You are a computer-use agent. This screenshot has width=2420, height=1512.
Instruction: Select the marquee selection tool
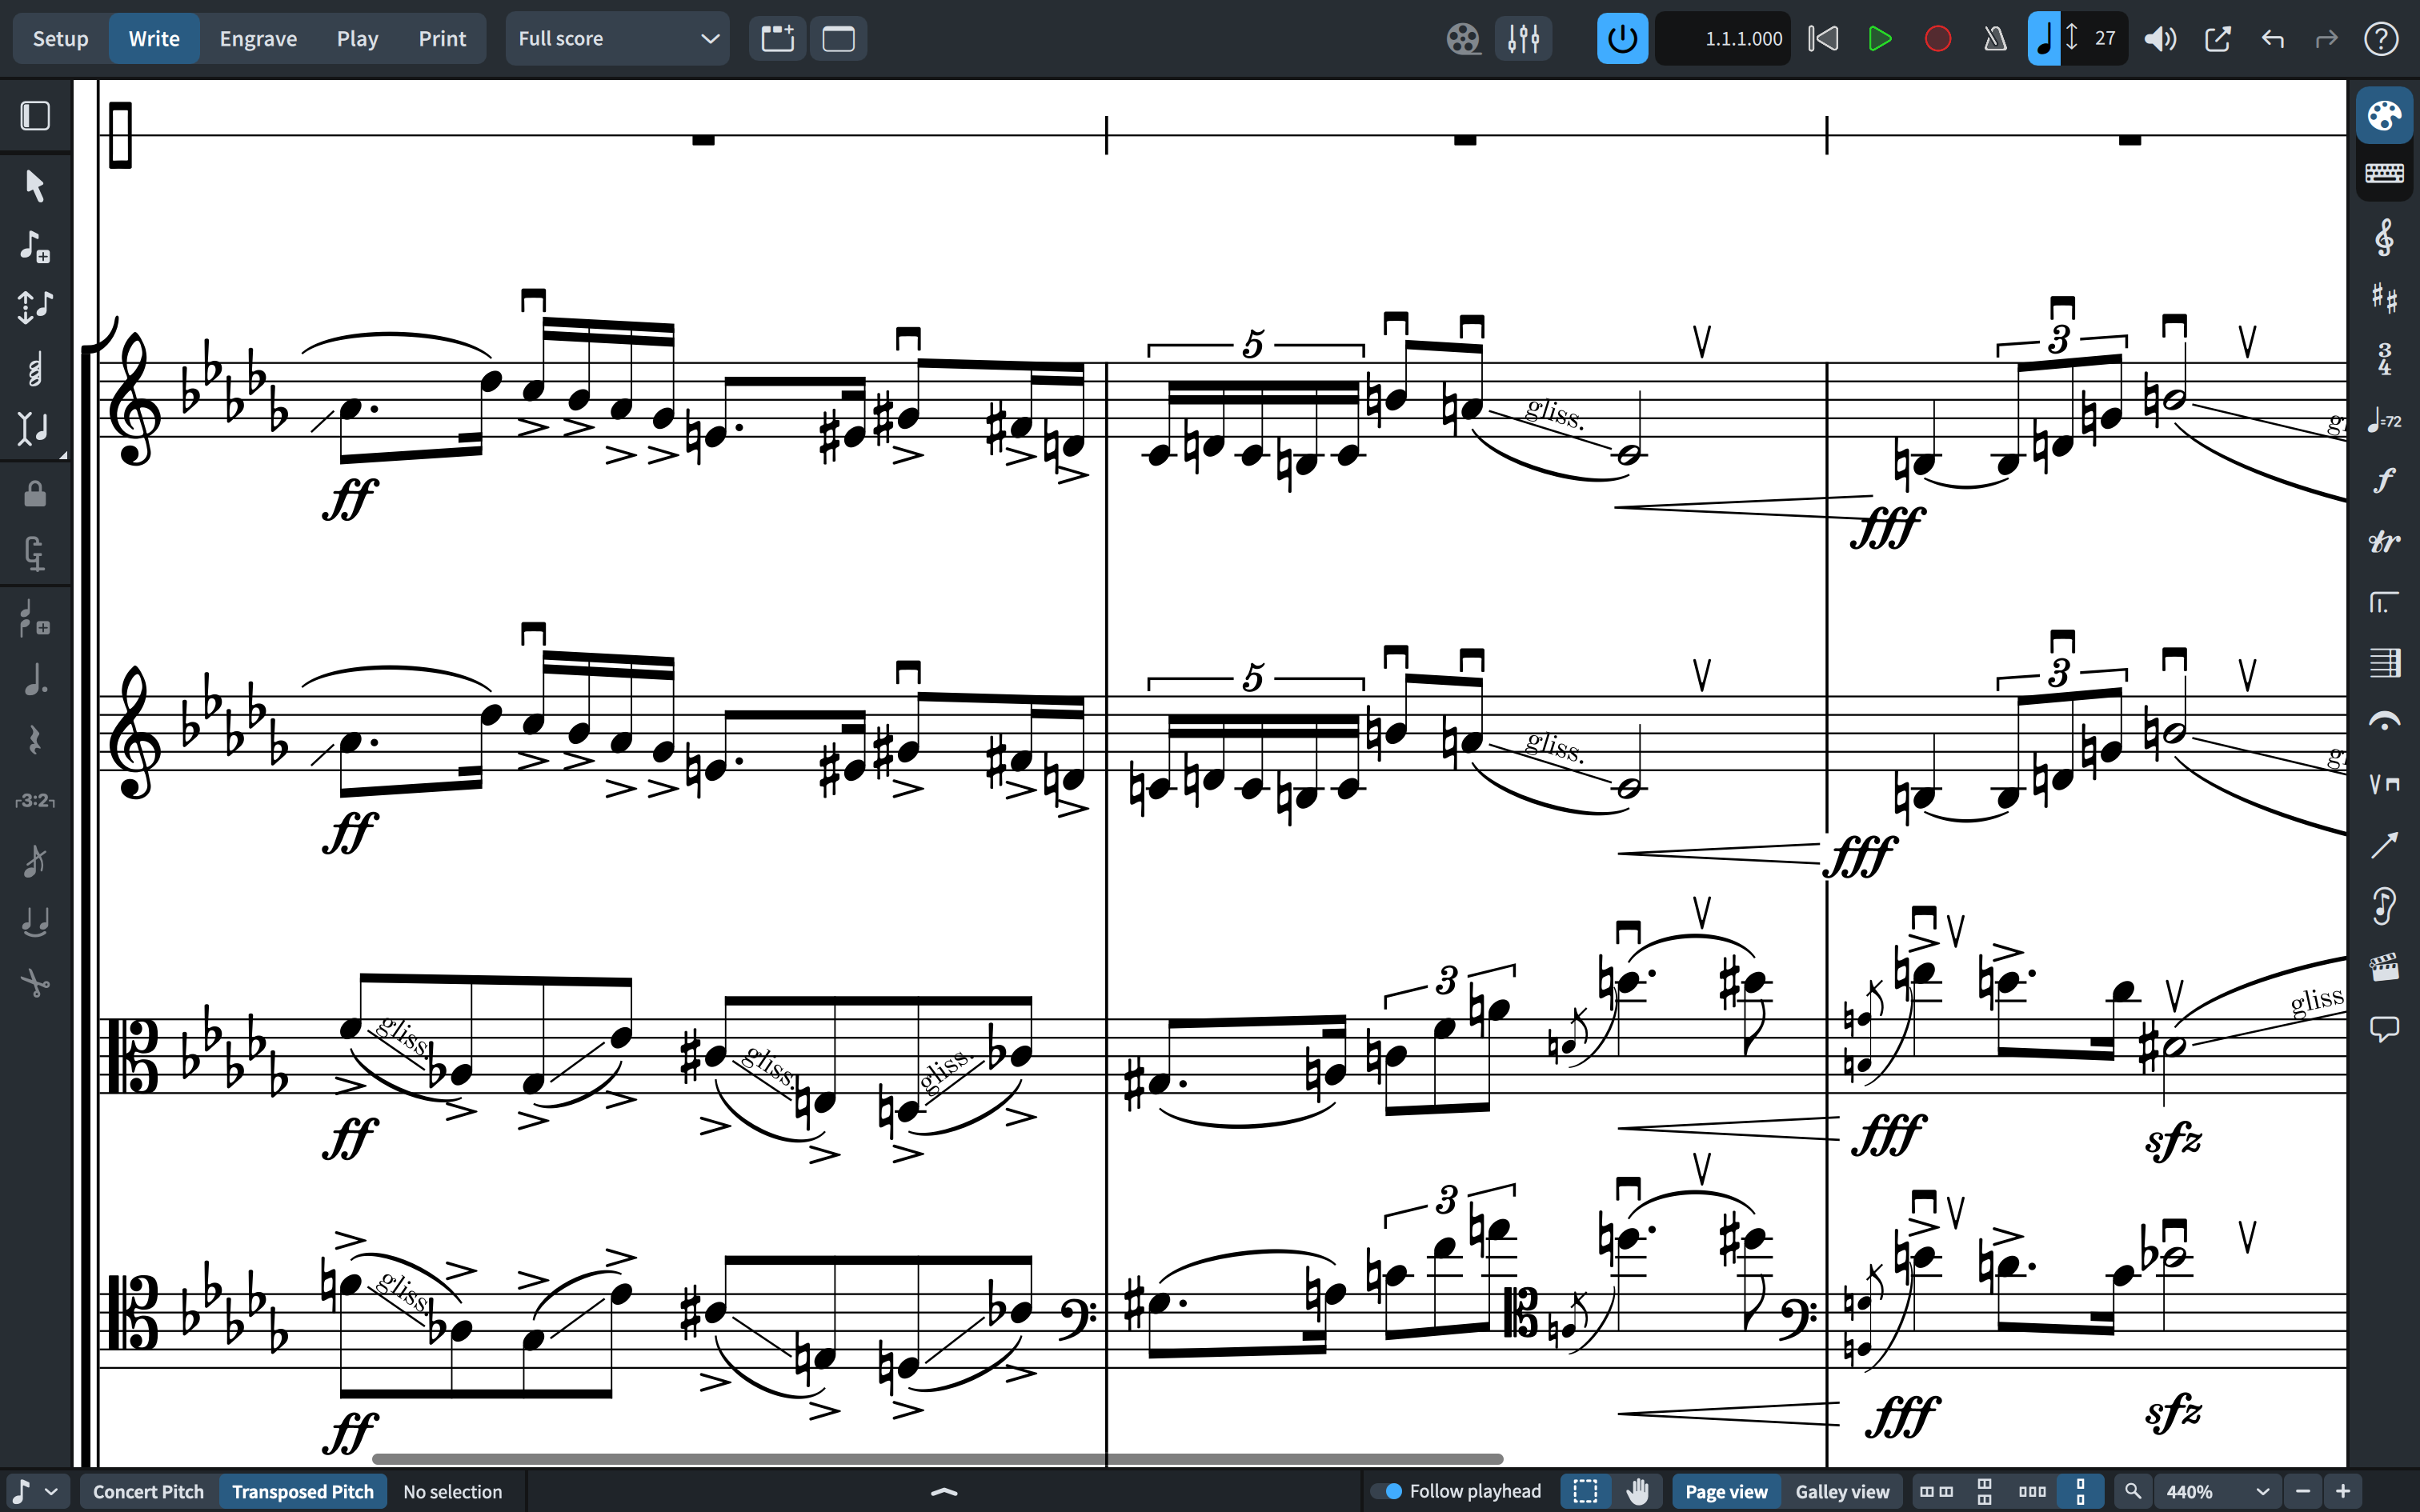coord(1585,1491)
